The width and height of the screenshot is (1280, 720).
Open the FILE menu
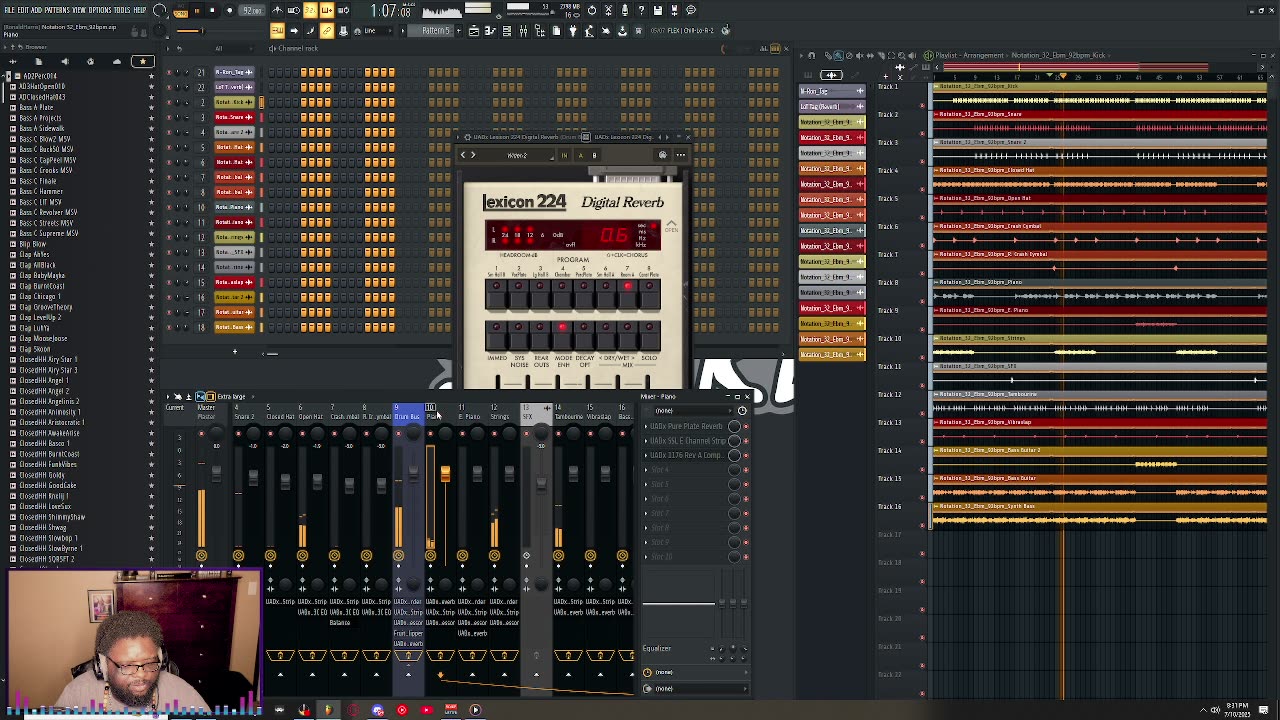point(9,10)
